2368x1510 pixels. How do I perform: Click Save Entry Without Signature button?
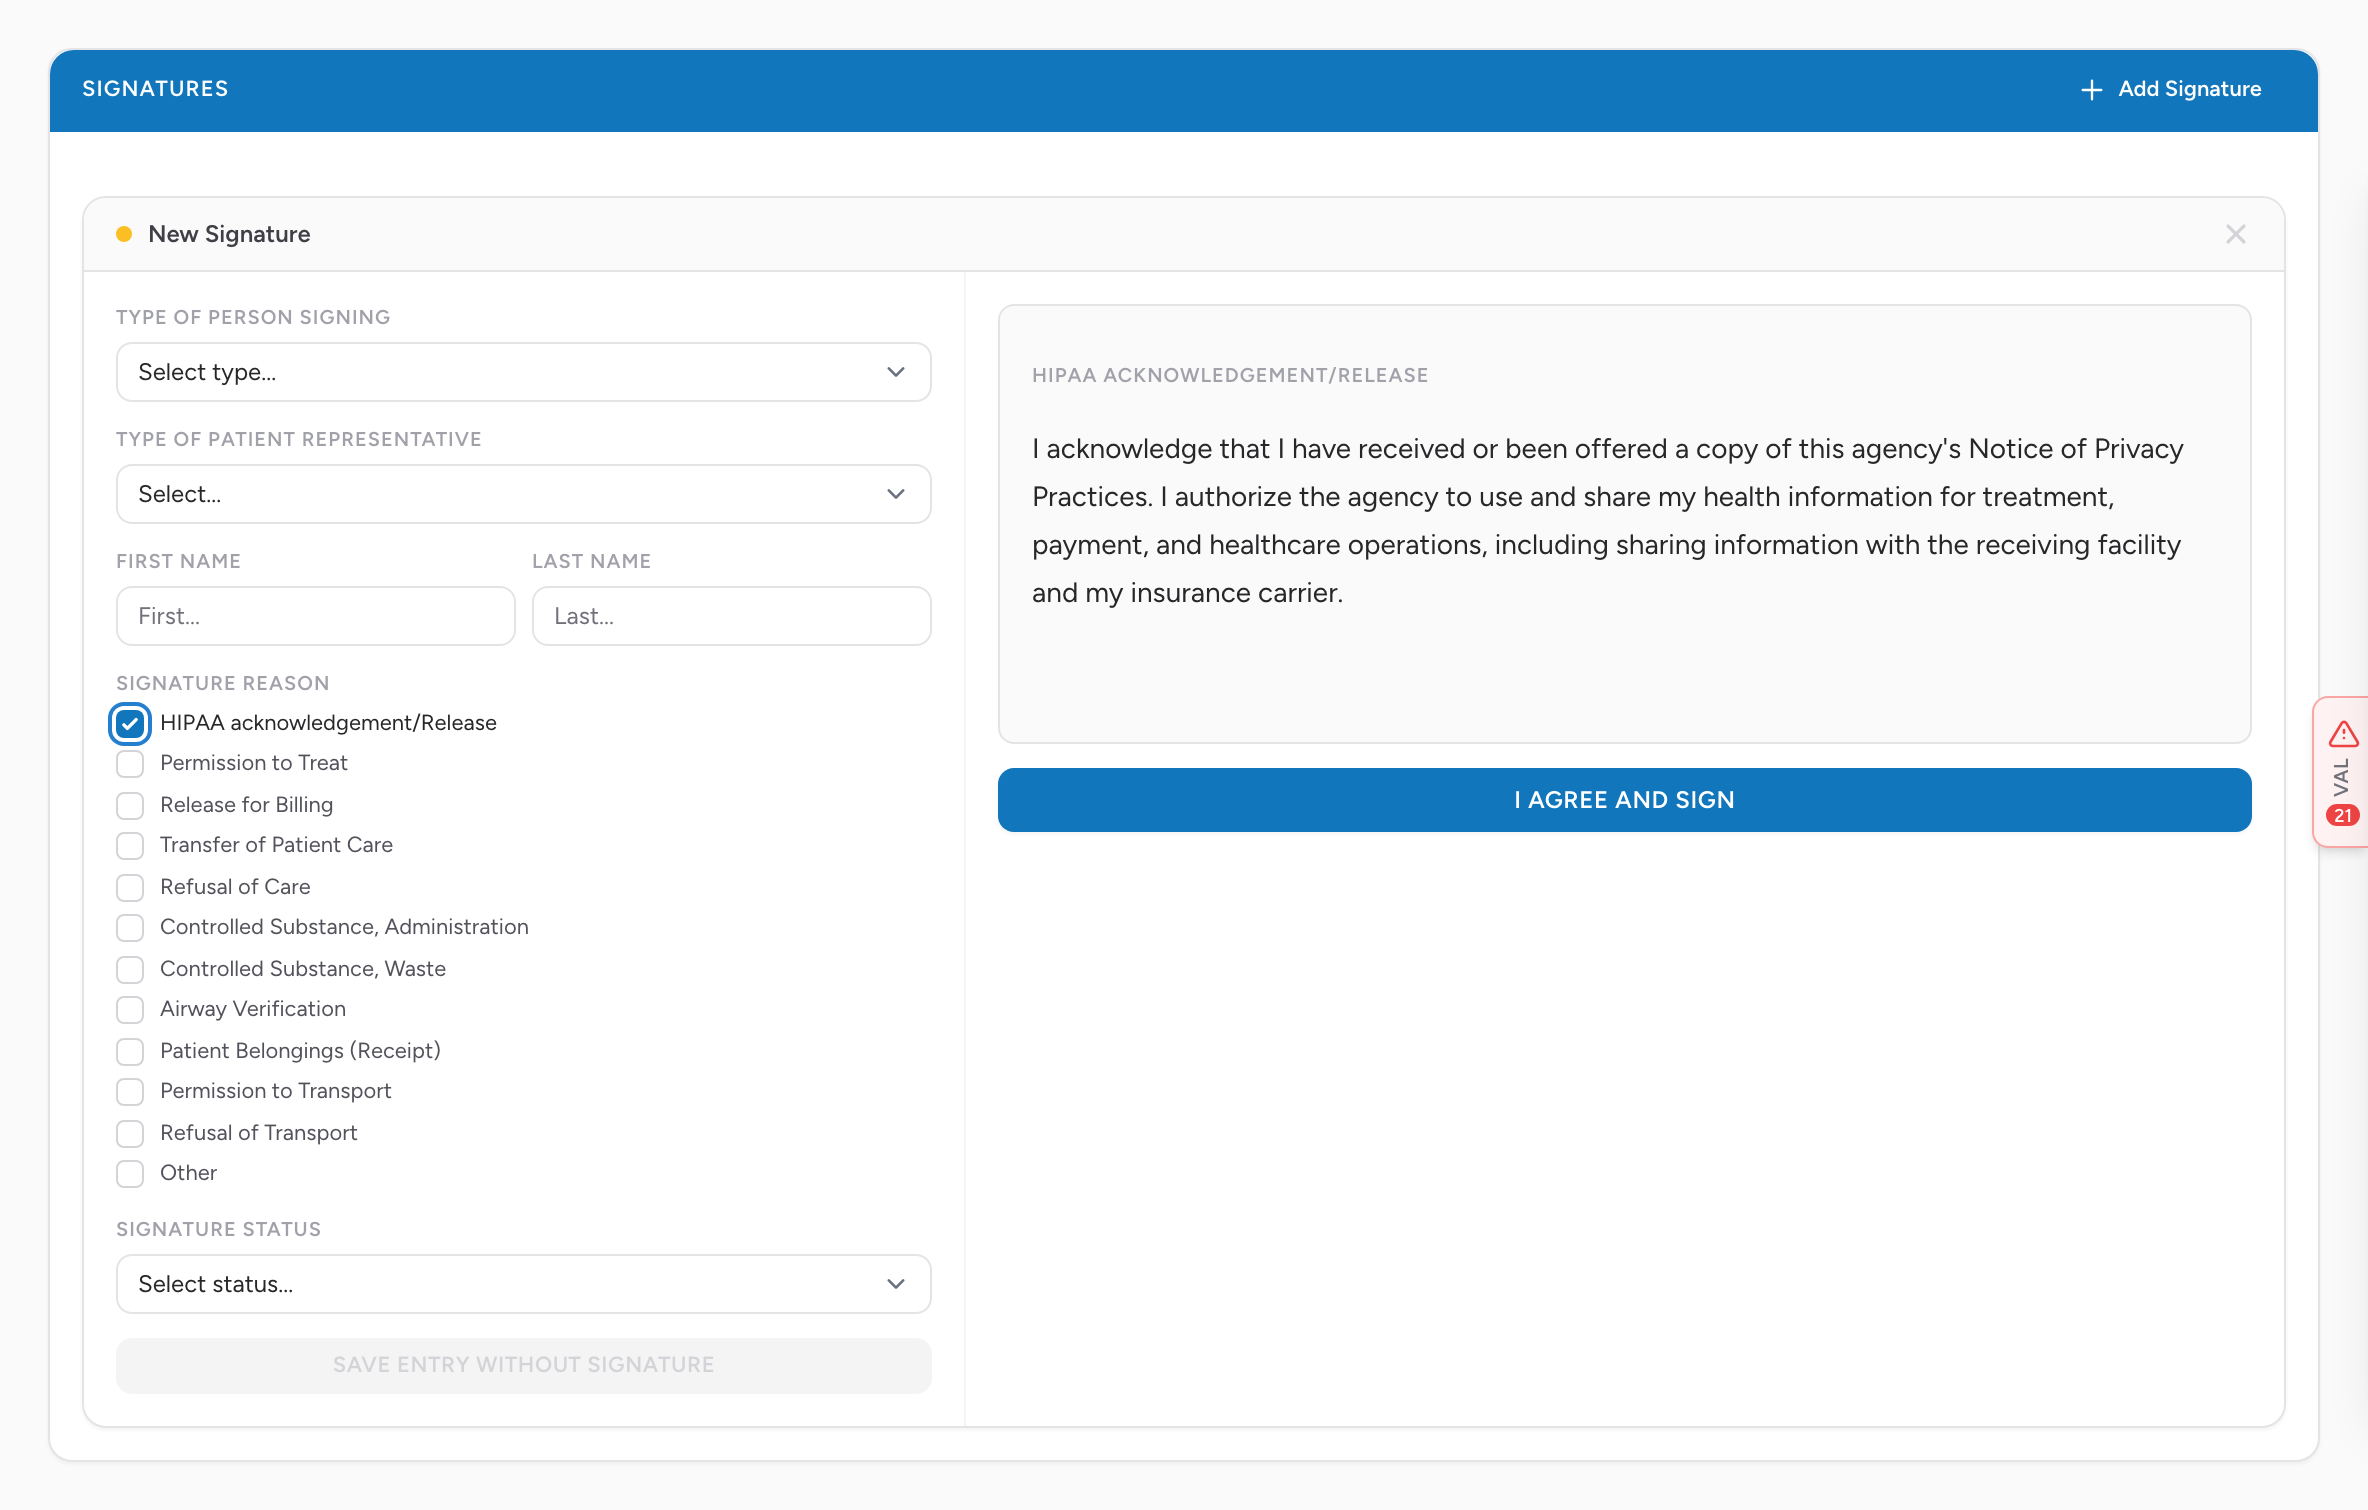[524, 1366]
